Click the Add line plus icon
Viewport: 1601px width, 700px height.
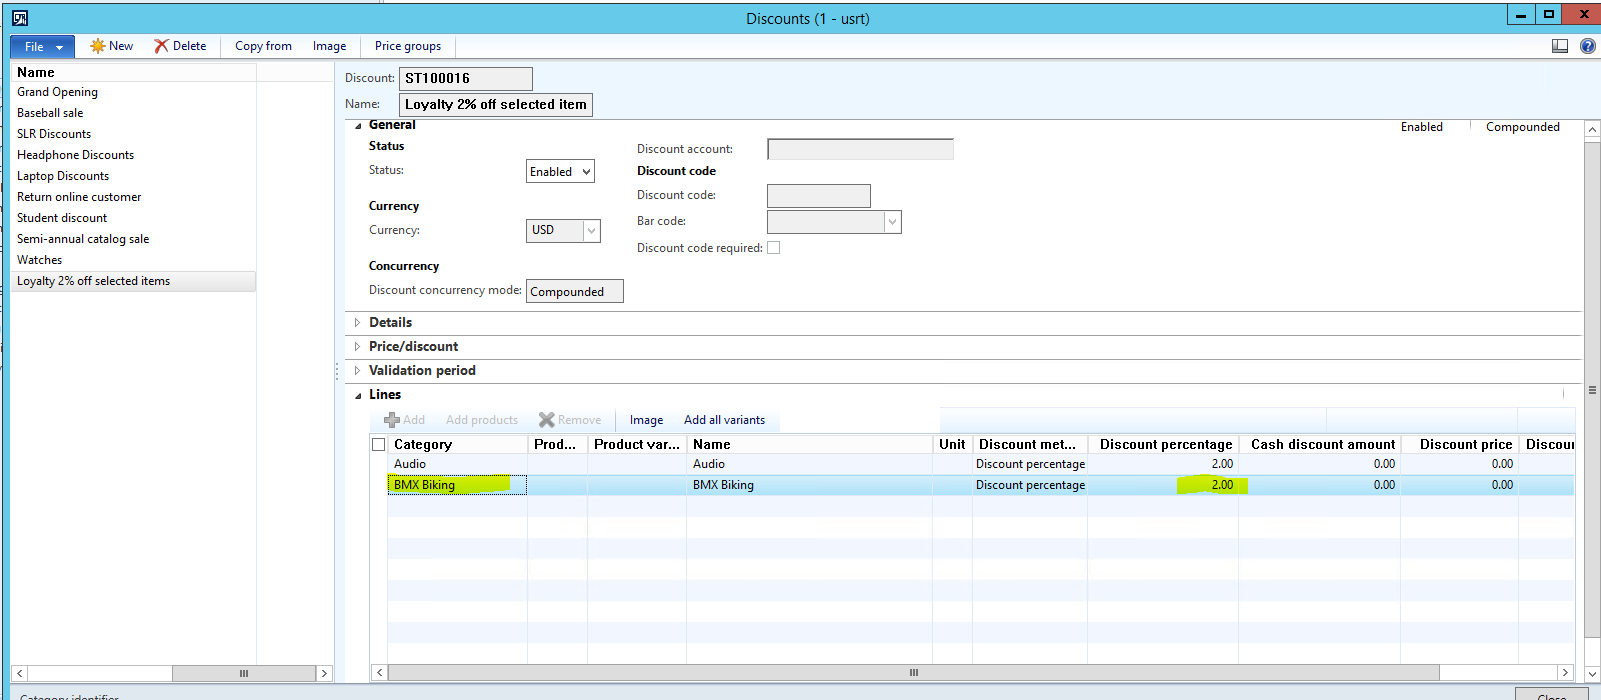[x=392, y=420]
